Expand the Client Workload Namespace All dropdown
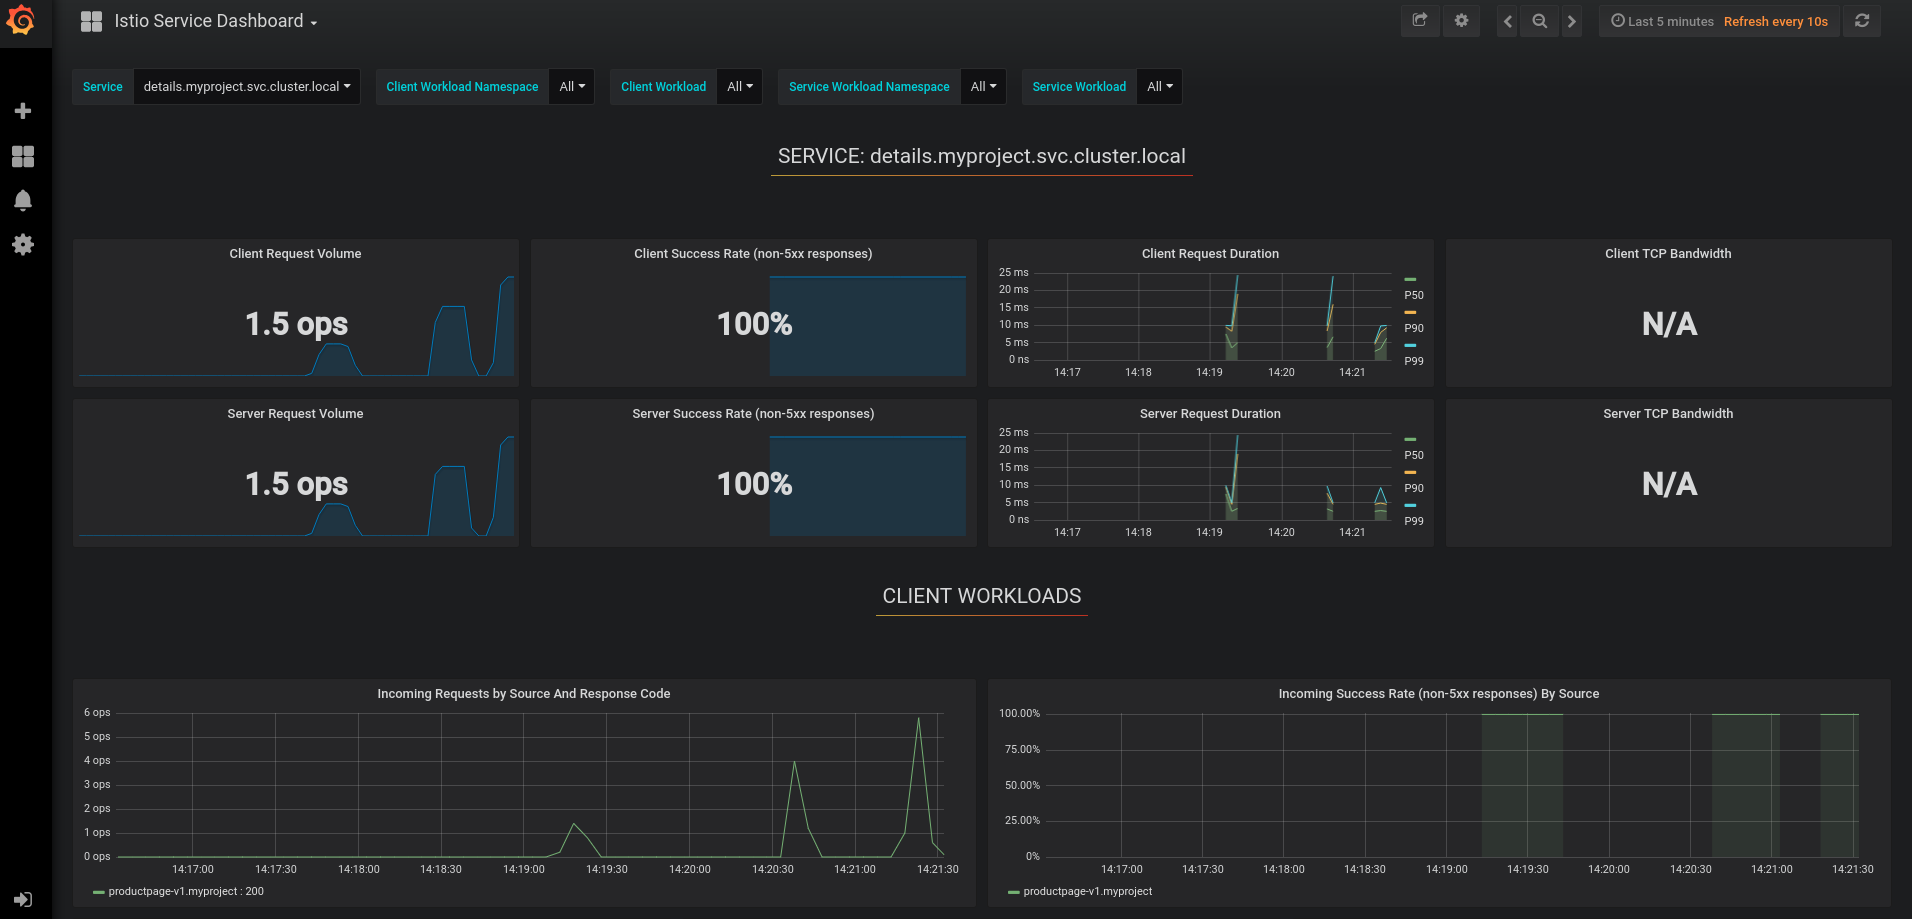 pos(572,87)
